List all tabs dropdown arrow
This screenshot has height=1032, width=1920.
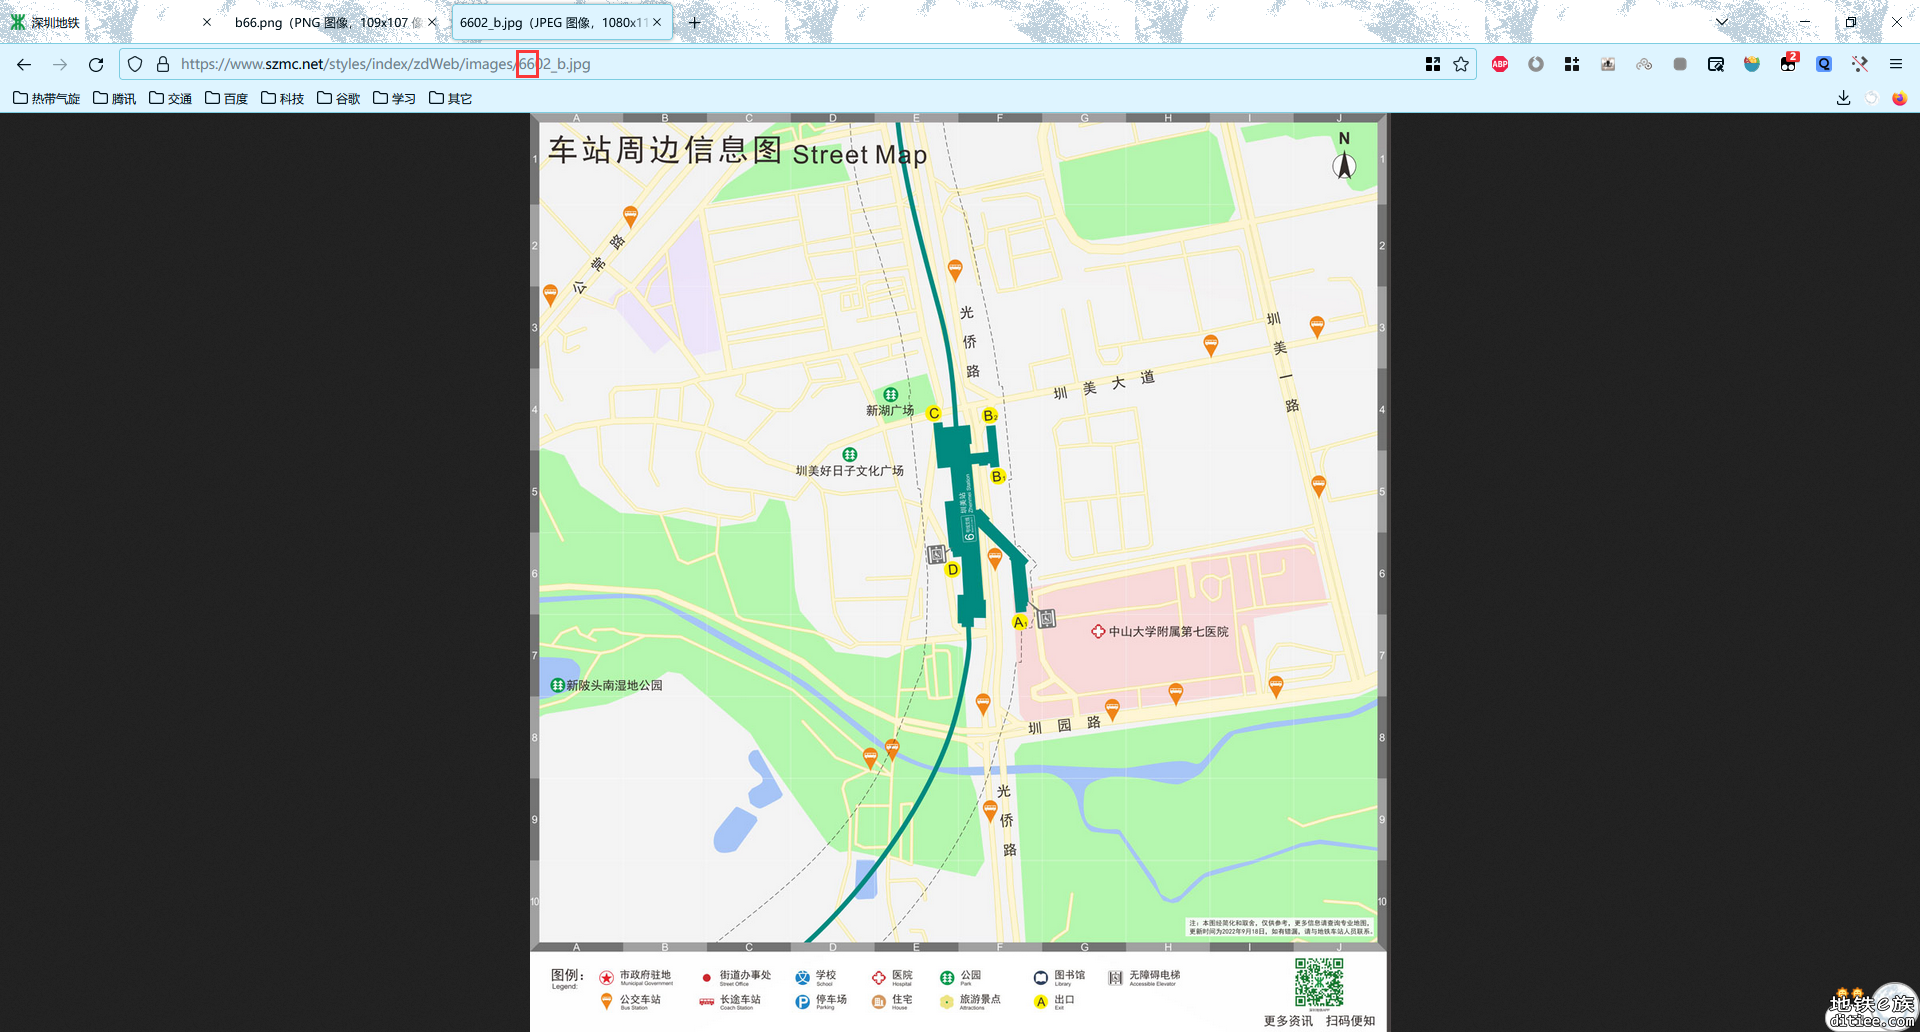tap(1722, 22)
